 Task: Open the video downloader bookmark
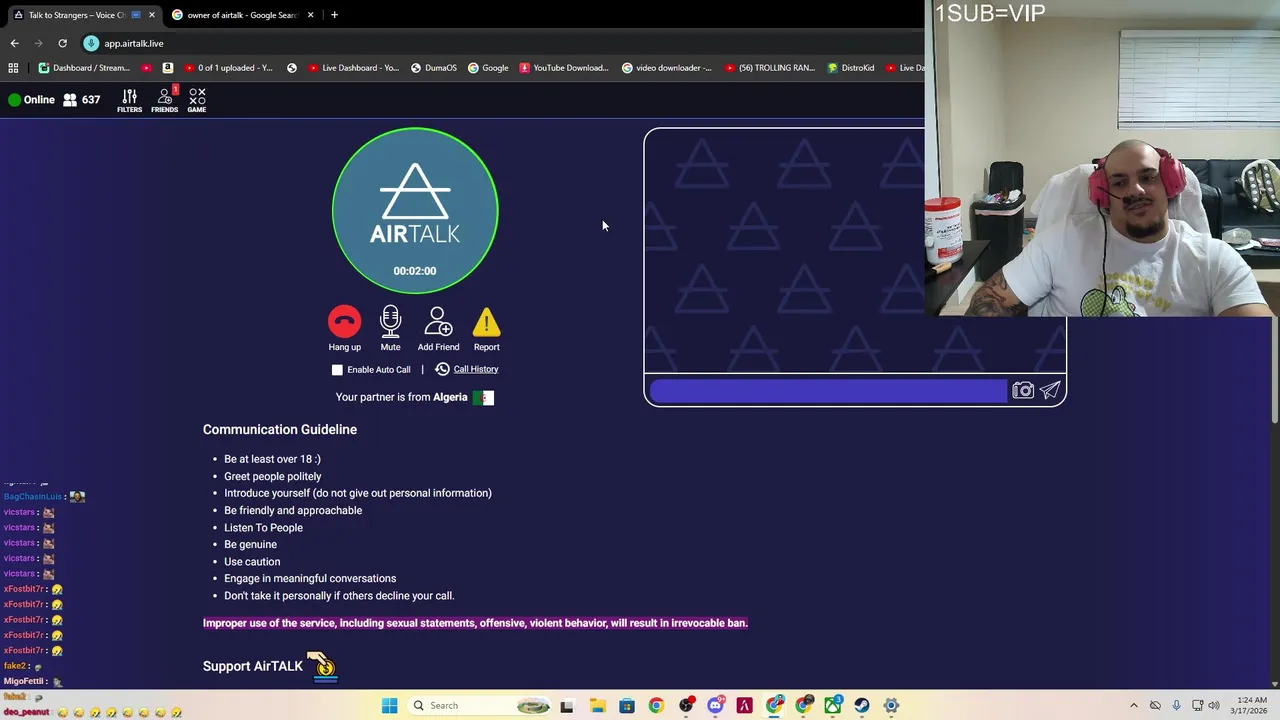point(667,68)
